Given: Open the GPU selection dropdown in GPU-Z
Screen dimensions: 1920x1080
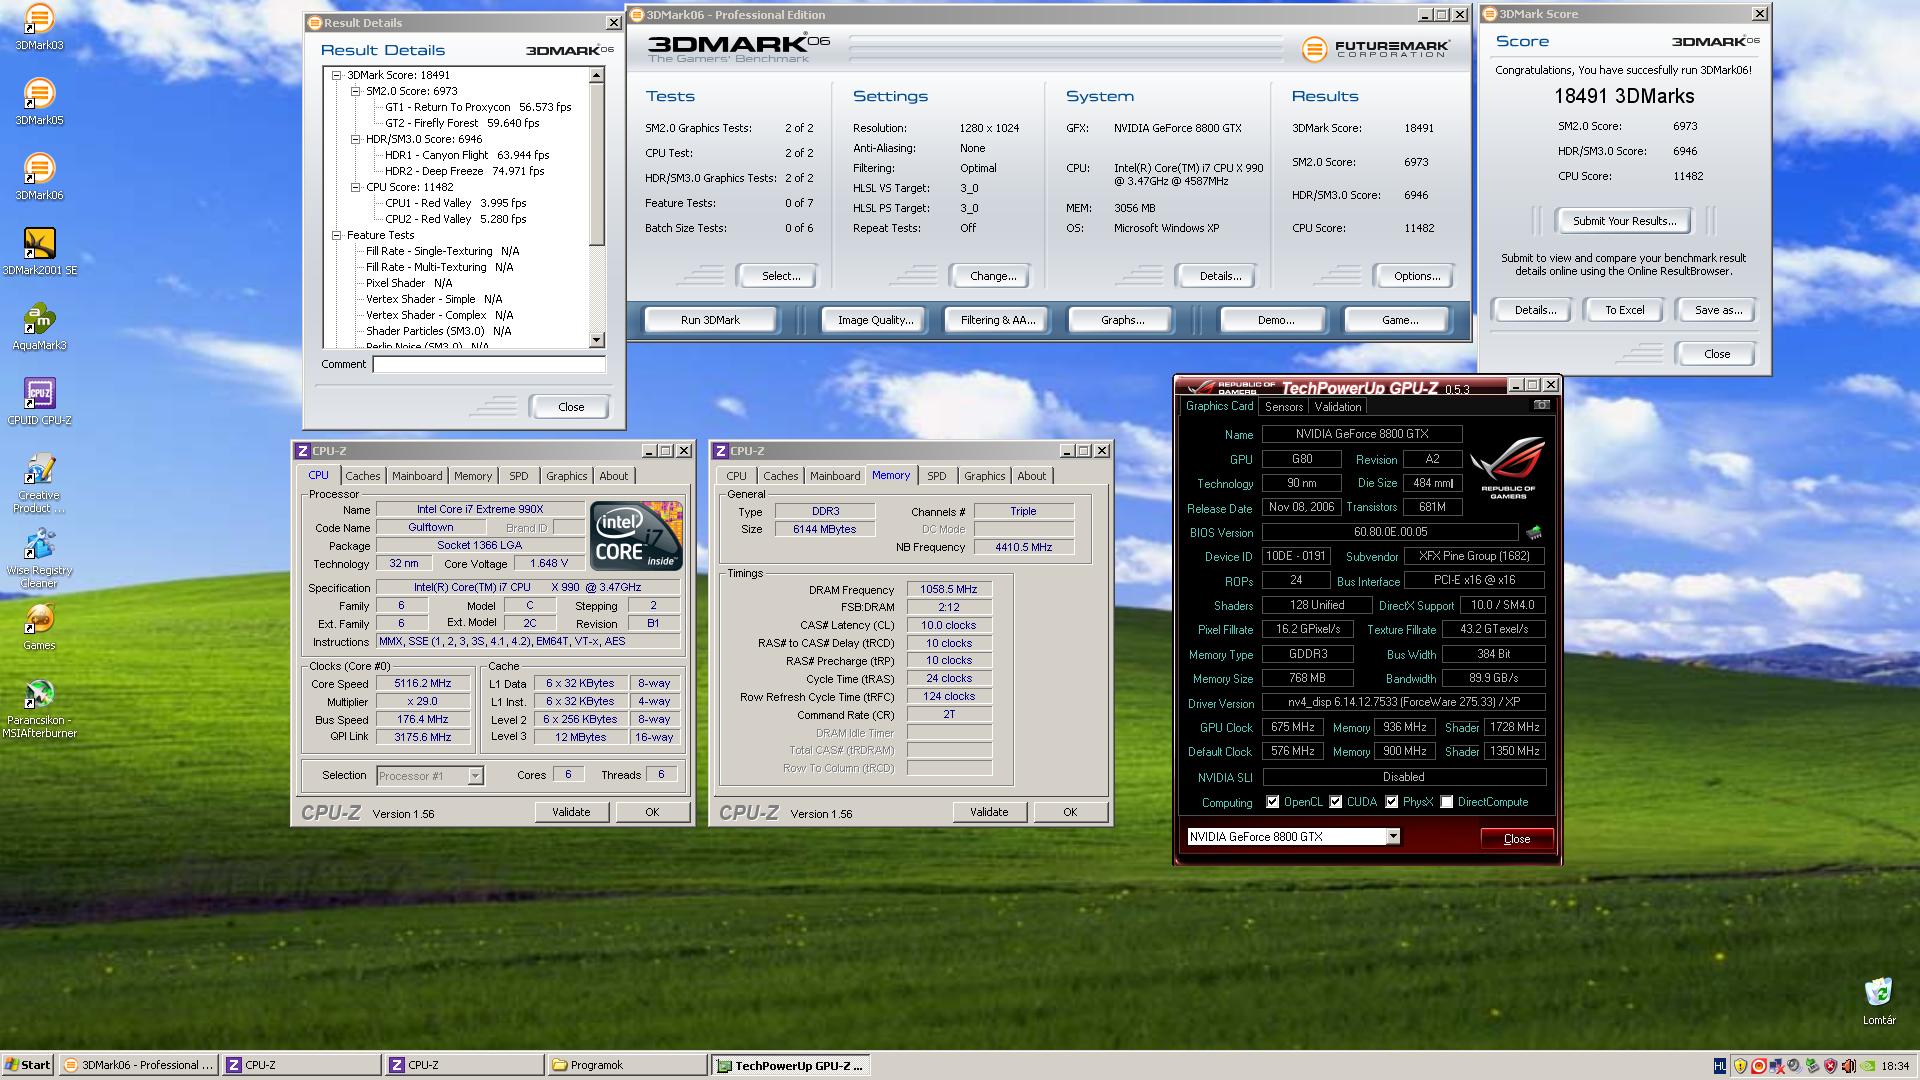Looking at the screenshot, I should pos(1392,837).
